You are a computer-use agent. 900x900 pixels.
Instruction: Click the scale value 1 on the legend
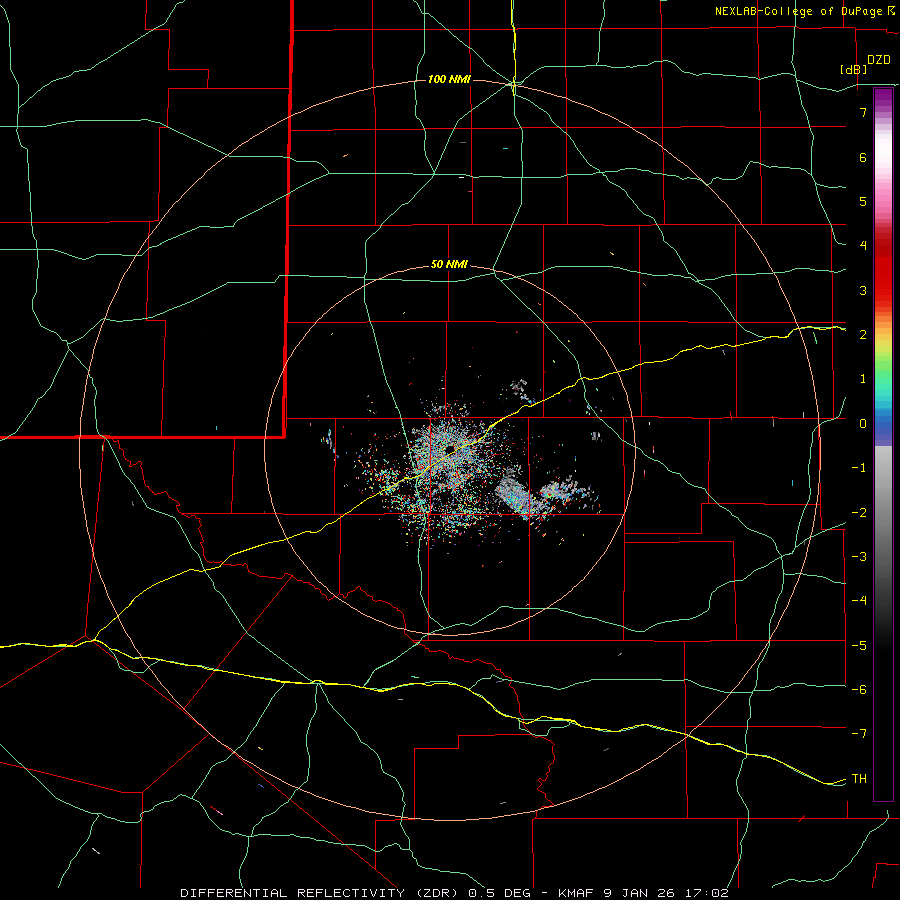pos(863,379)
